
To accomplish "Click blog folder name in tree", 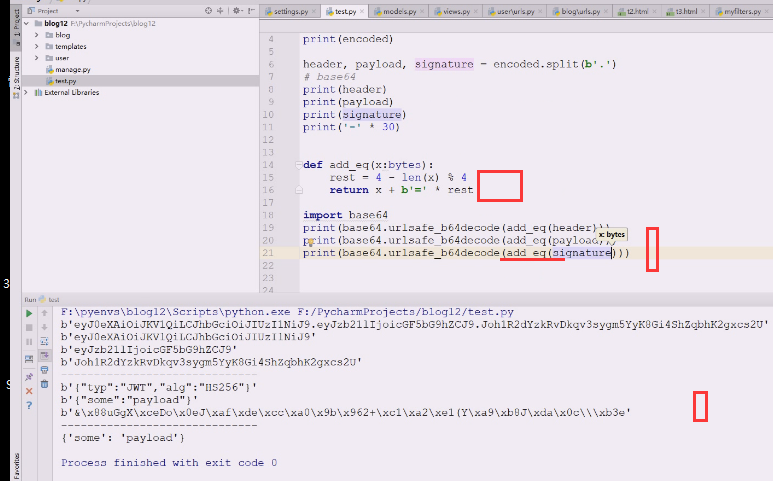I will click(63, 35).
